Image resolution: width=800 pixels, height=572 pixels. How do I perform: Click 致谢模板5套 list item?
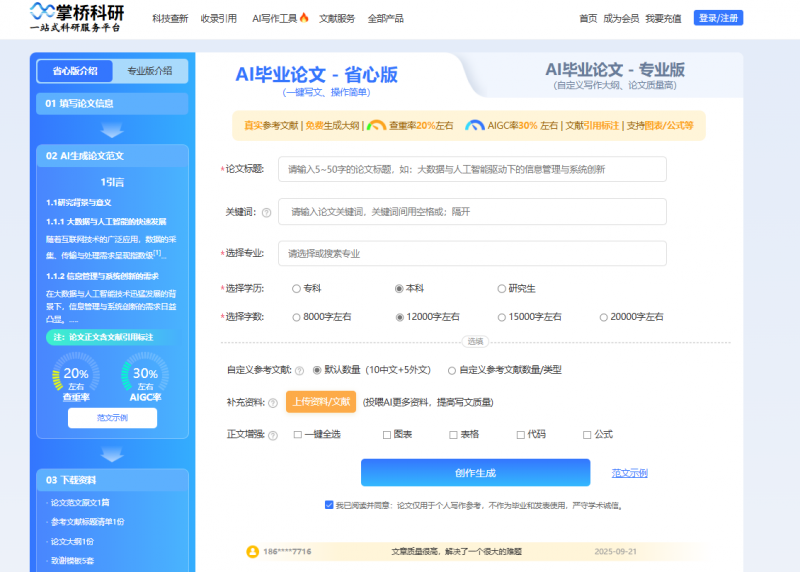click(72, 561)
